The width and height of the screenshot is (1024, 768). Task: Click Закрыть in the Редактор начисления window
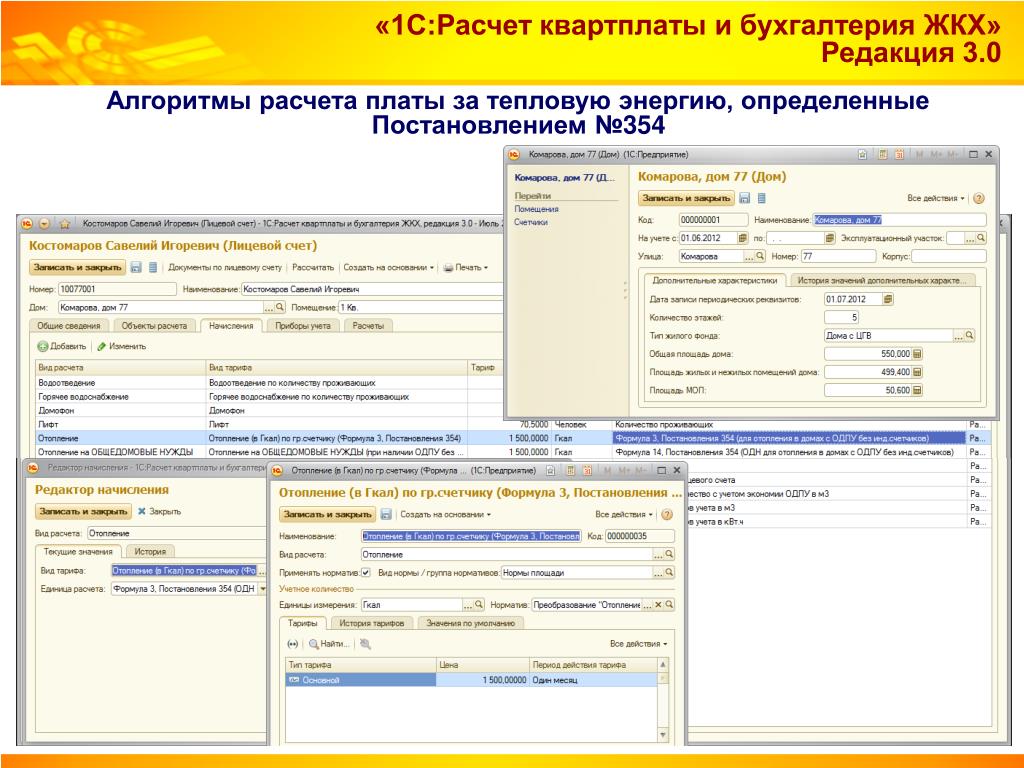click(x=159, y=511)
